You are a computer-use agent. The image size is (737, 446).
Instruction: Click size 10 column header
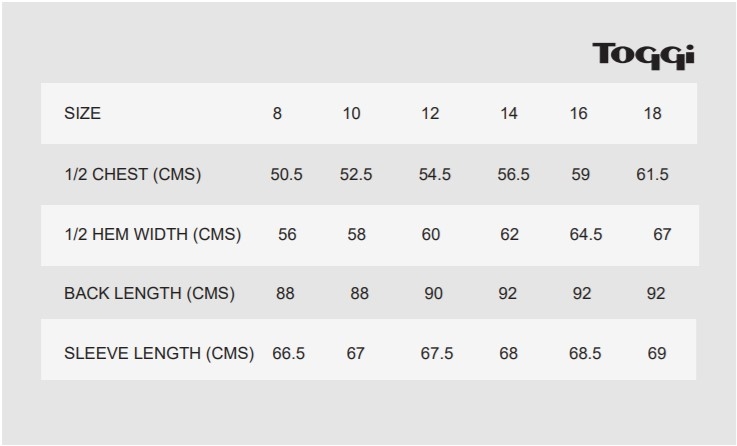pos(352,113)
